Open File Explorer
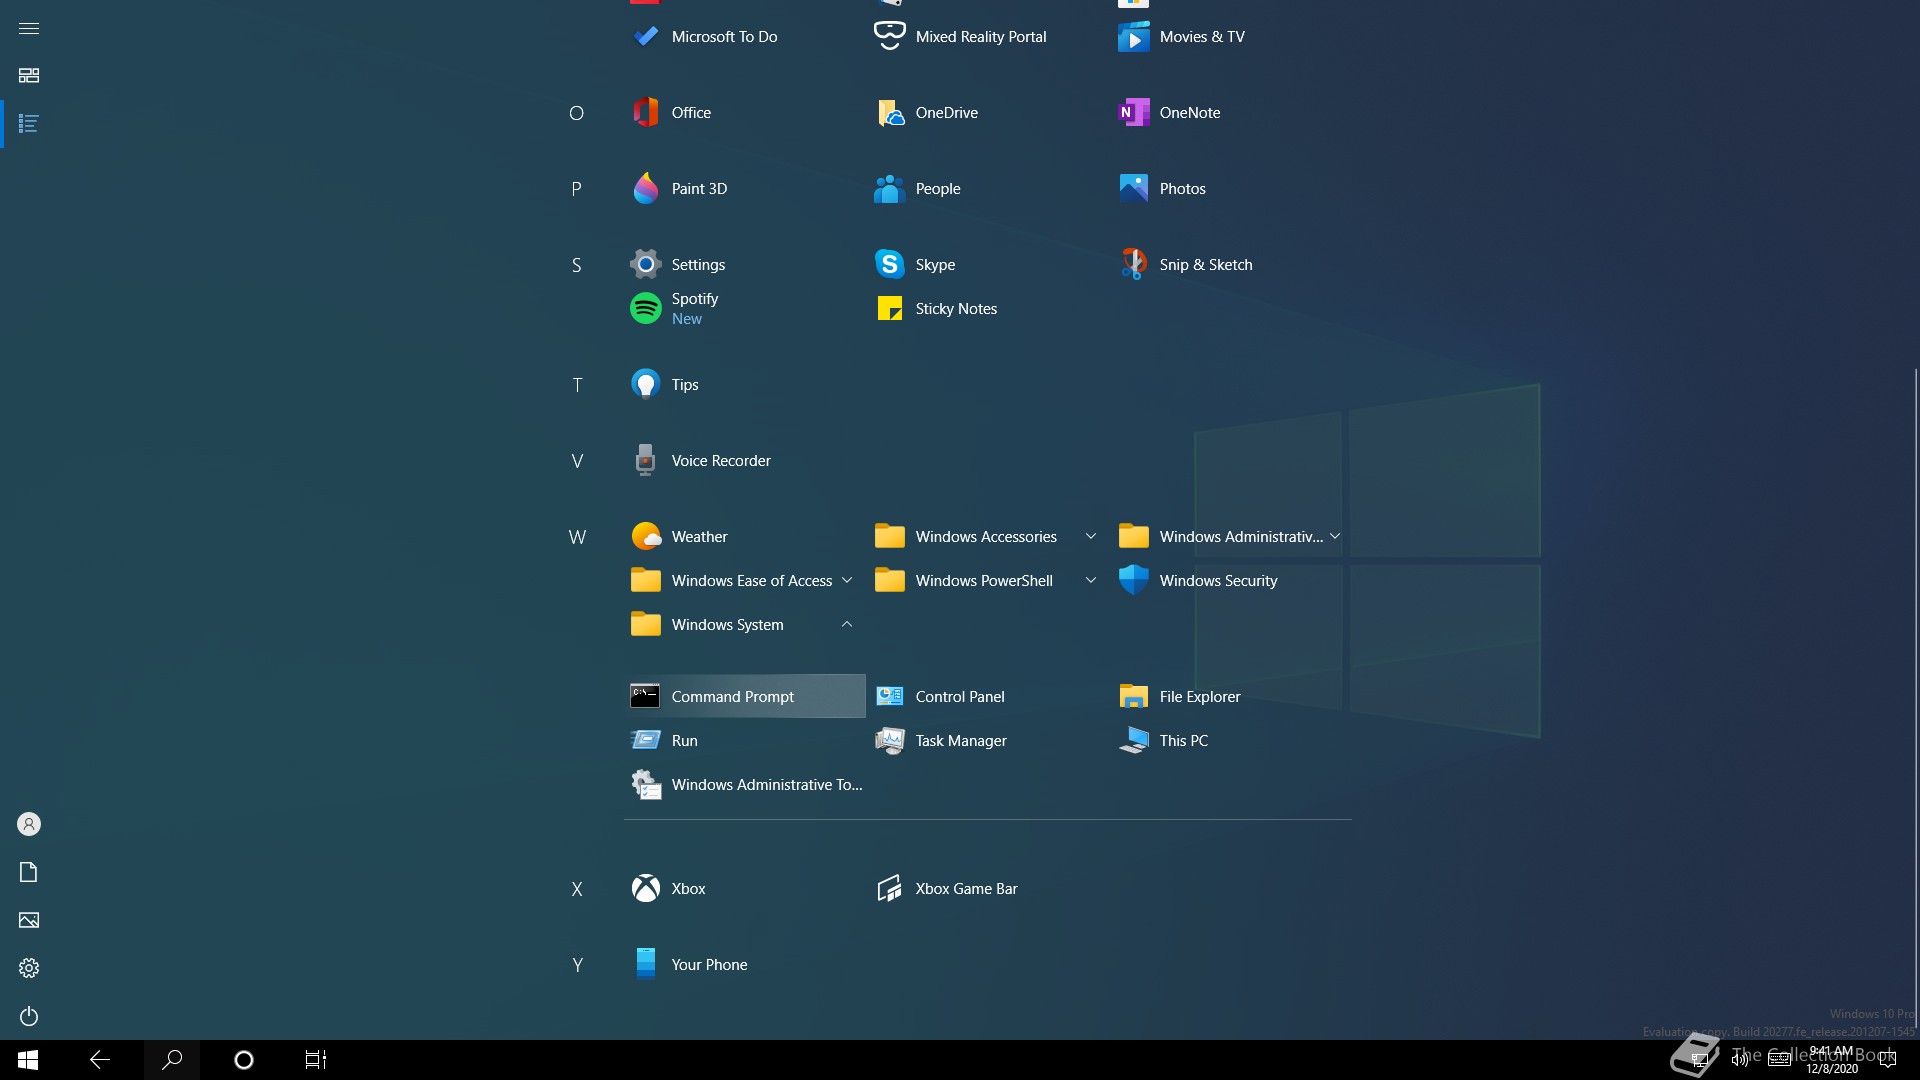This screenshot has width=1920, height=1080. point(1232,697)
